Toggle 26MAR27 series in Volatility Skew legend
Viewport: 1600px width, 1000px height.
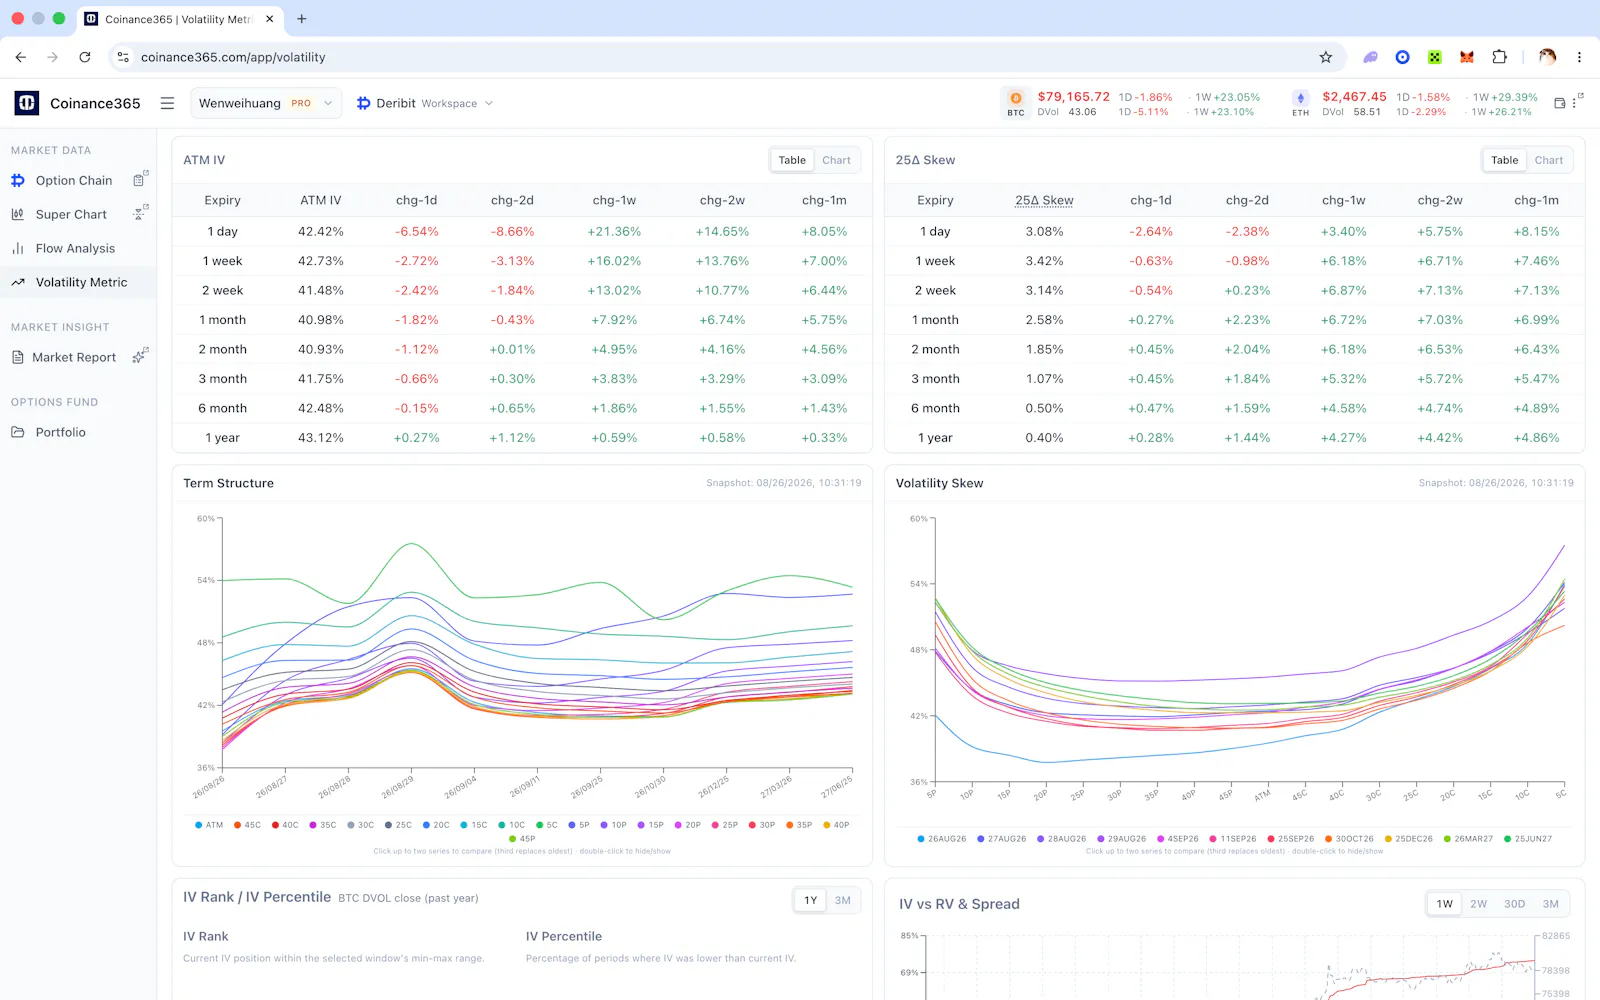point(1468,839)
